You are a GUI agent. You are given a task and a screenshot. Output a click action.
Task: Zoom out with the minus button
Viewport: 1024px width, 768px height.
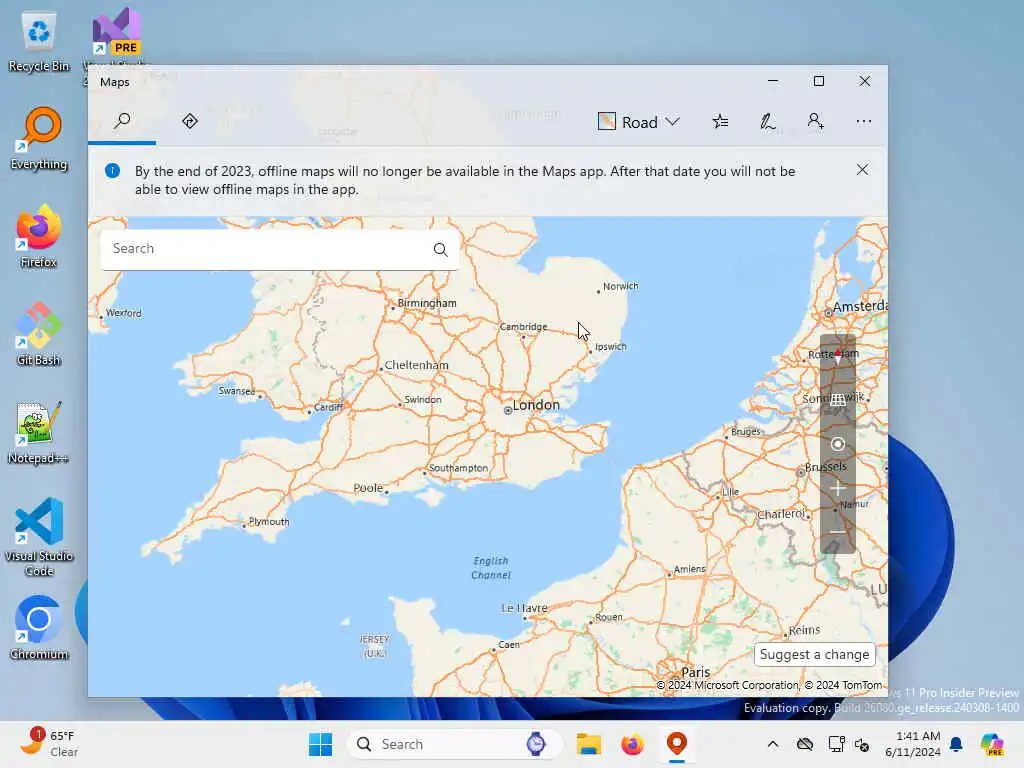[838, 532]
